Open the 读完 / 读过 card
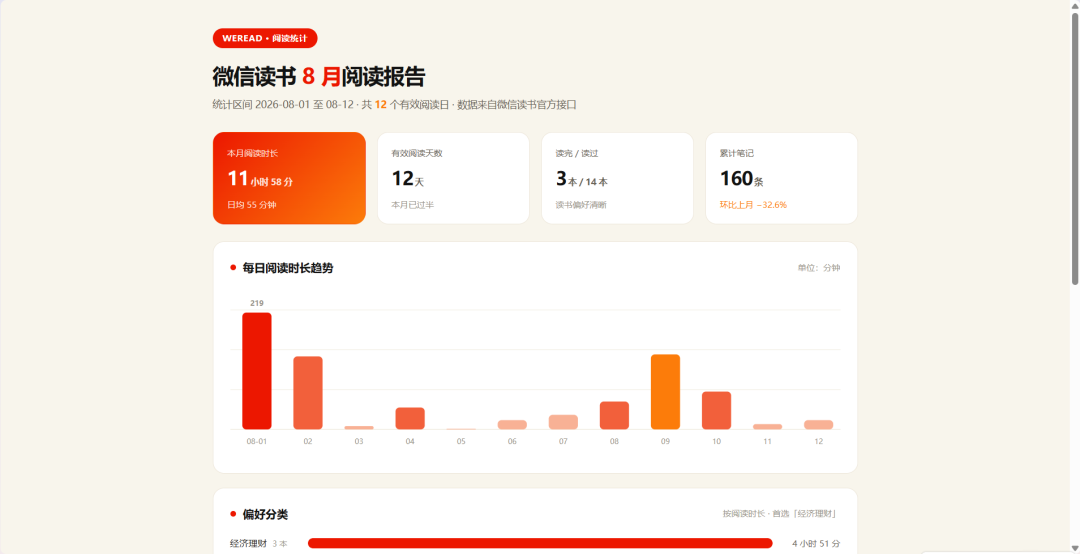 (617, 178)
